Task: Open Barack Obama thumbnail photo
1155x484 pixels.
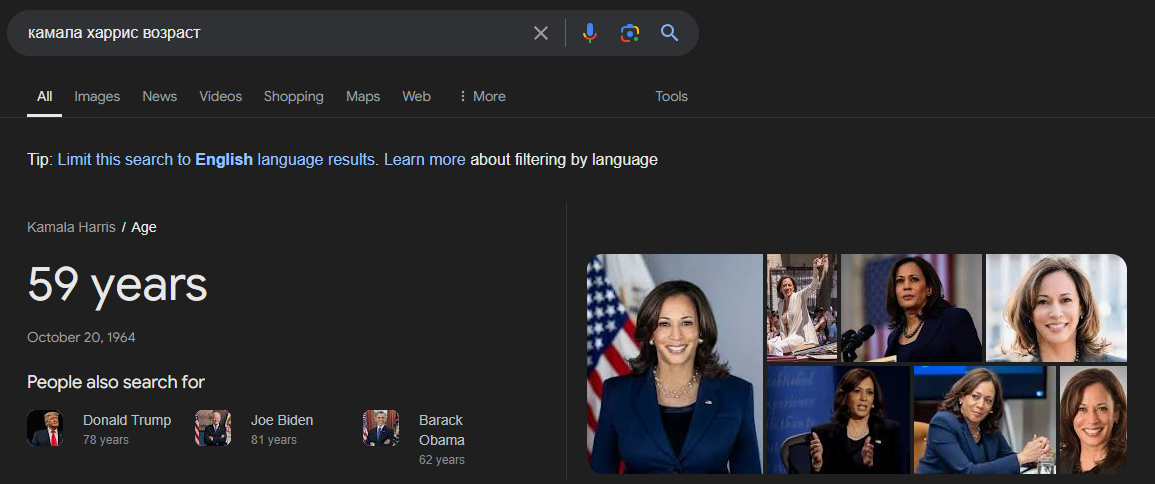Action: (381, 428)
